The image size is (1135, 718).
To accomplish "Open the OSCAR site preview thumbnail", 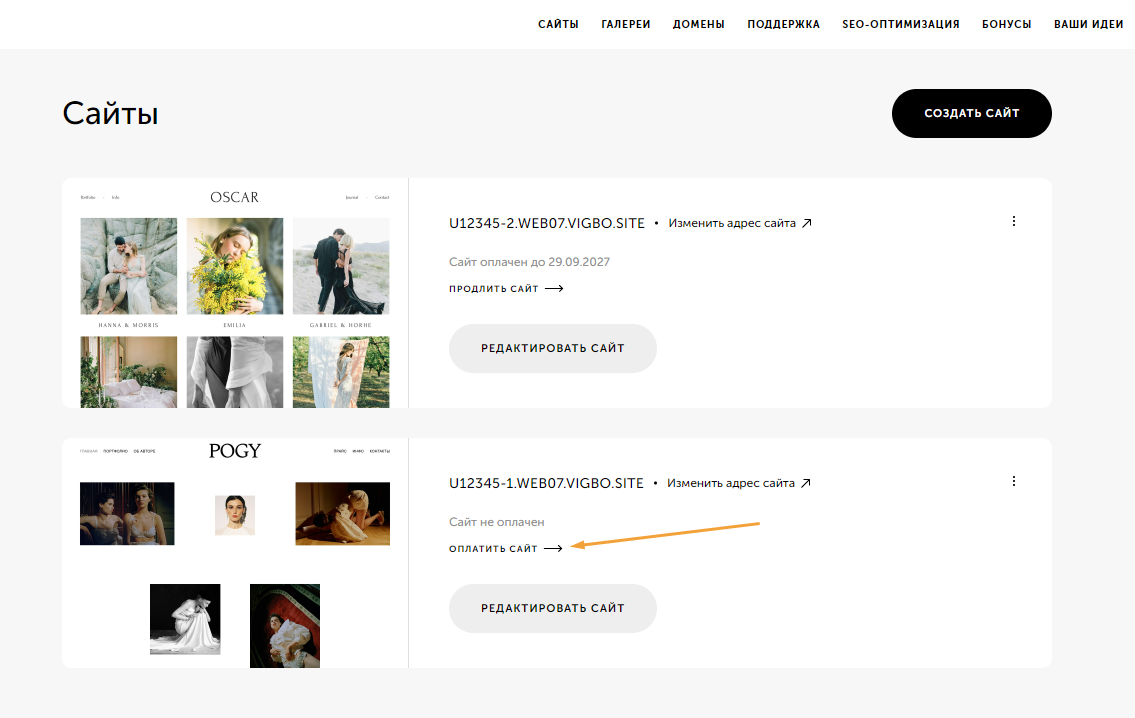I will pyautogui.click(x=235, y=293).
